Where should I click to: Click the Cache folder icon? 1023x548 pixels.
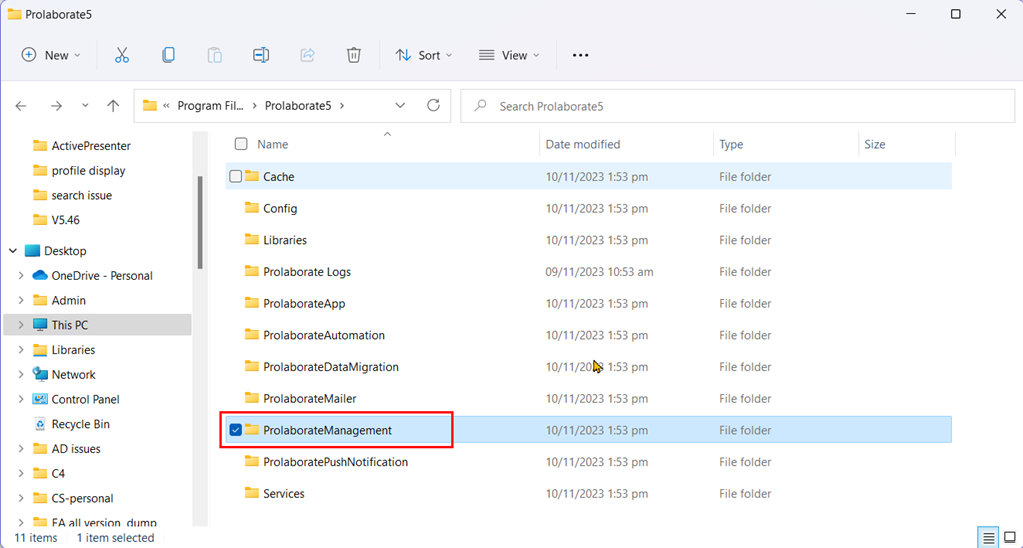[252, 176]
